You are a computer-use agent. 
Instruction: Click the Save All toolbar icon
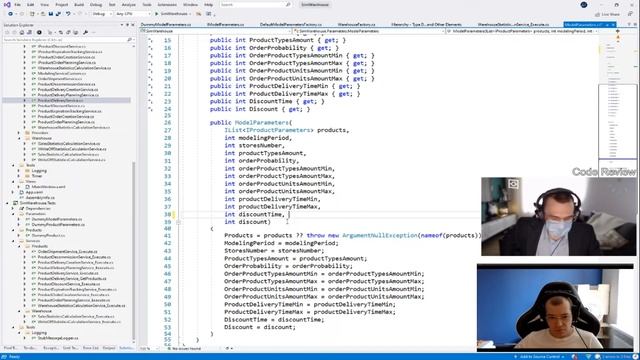(58, 14)
